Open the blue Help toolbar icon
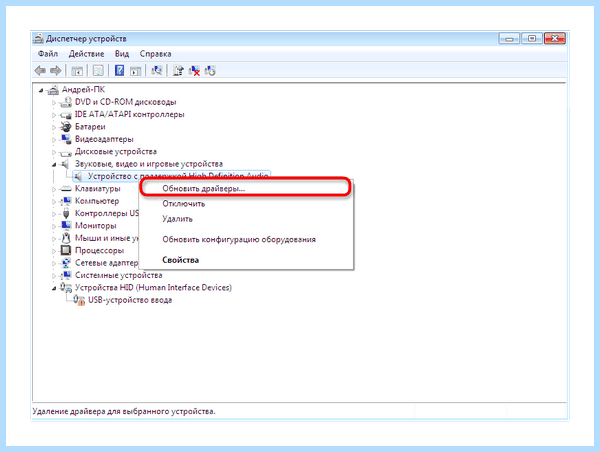Image resolution: width=600 pixels, height=452 pixels. pyautogui.click(x=119, y=70)
